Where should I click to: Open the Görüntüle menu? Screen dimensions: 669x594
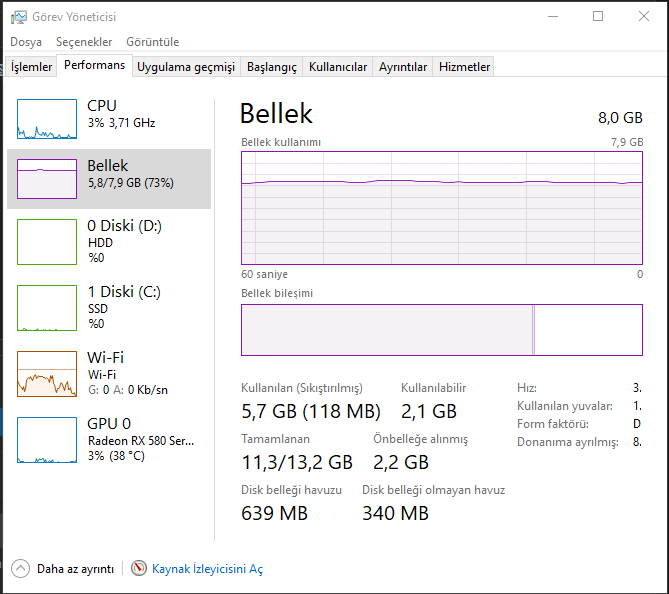pyautogui.click(x=152, y=42)
